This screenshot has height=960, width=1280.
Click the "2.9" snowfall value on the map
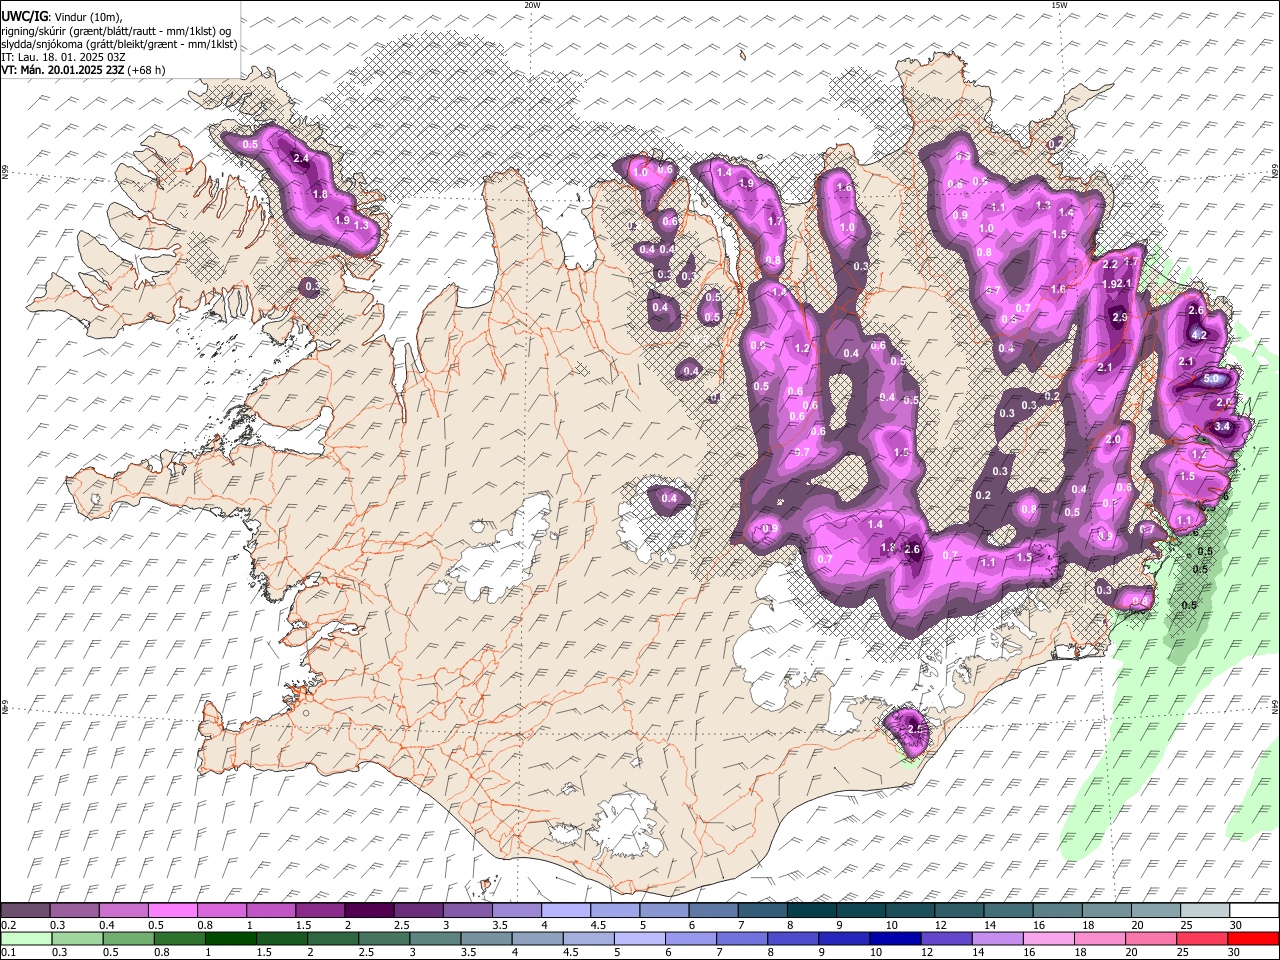(1120, 317)
